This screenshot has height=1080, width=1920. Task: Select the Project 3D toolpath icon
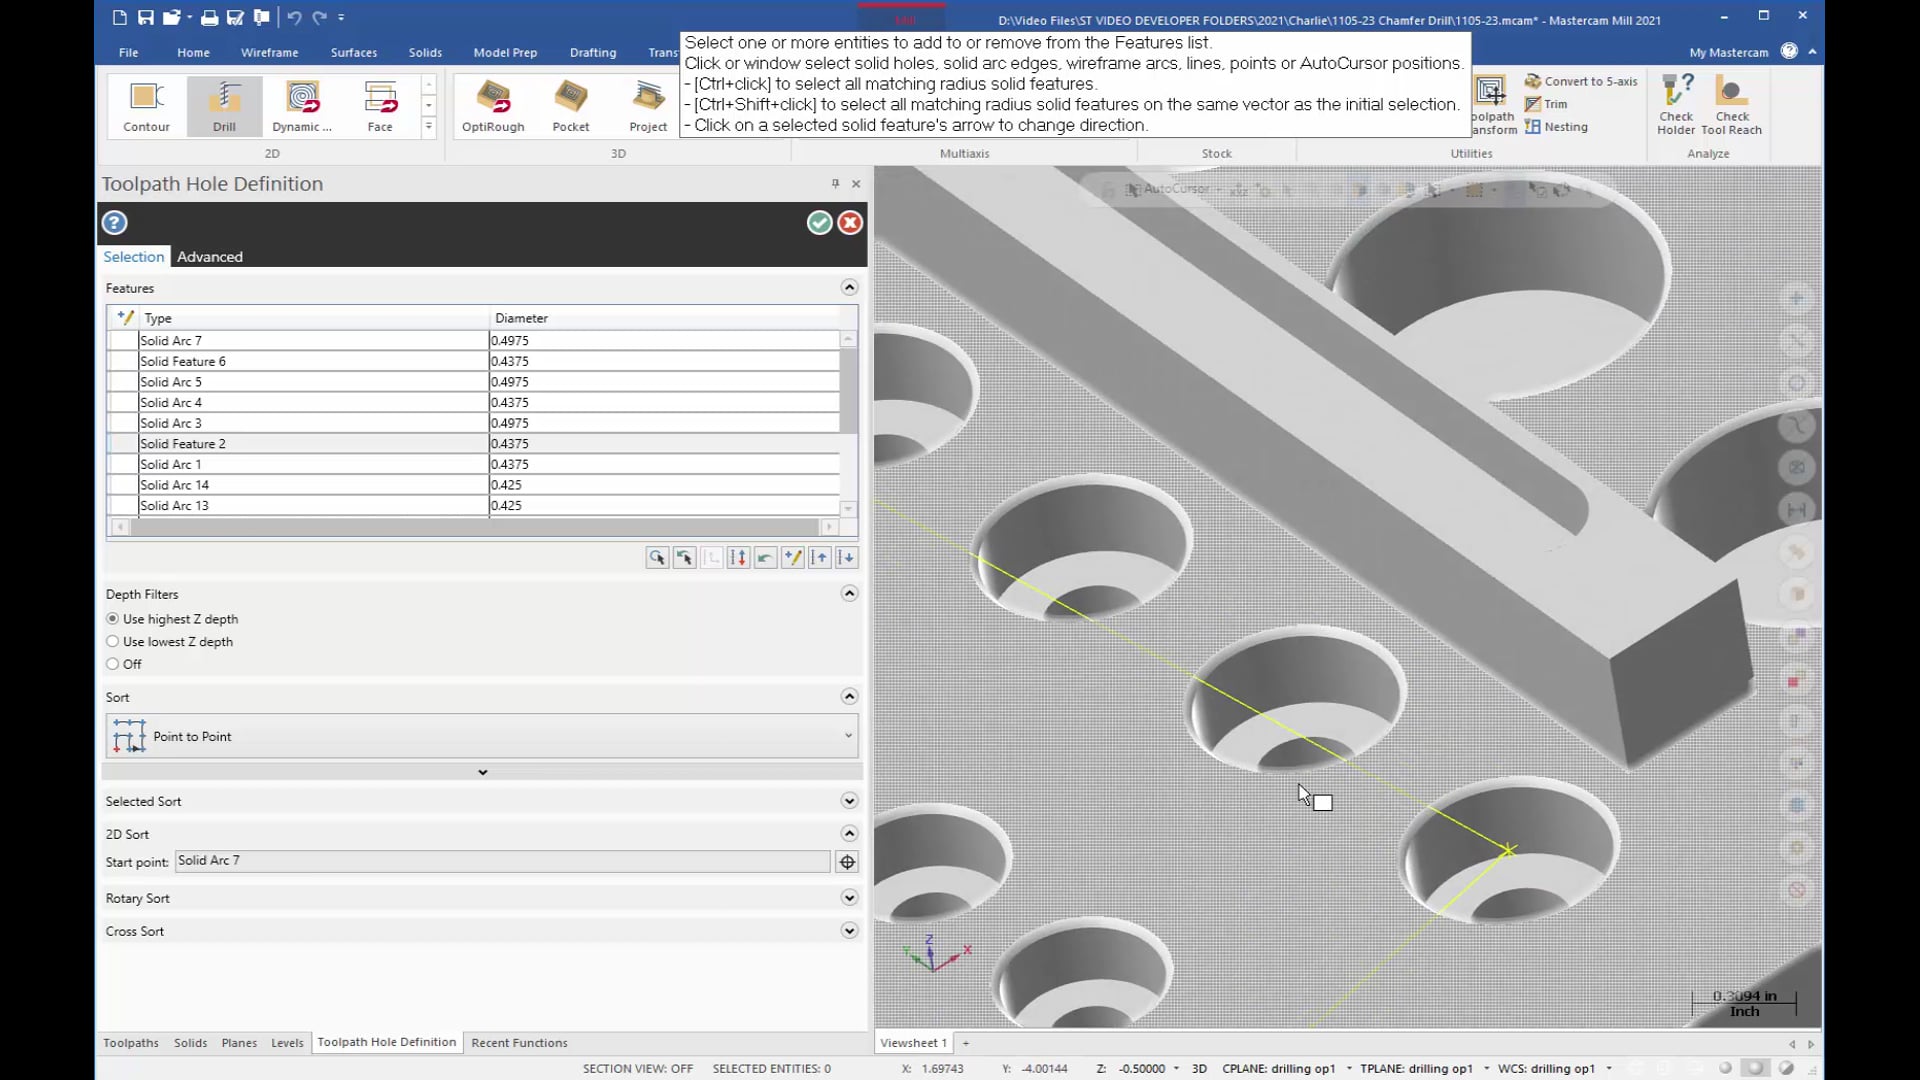(x=648, y=106)
